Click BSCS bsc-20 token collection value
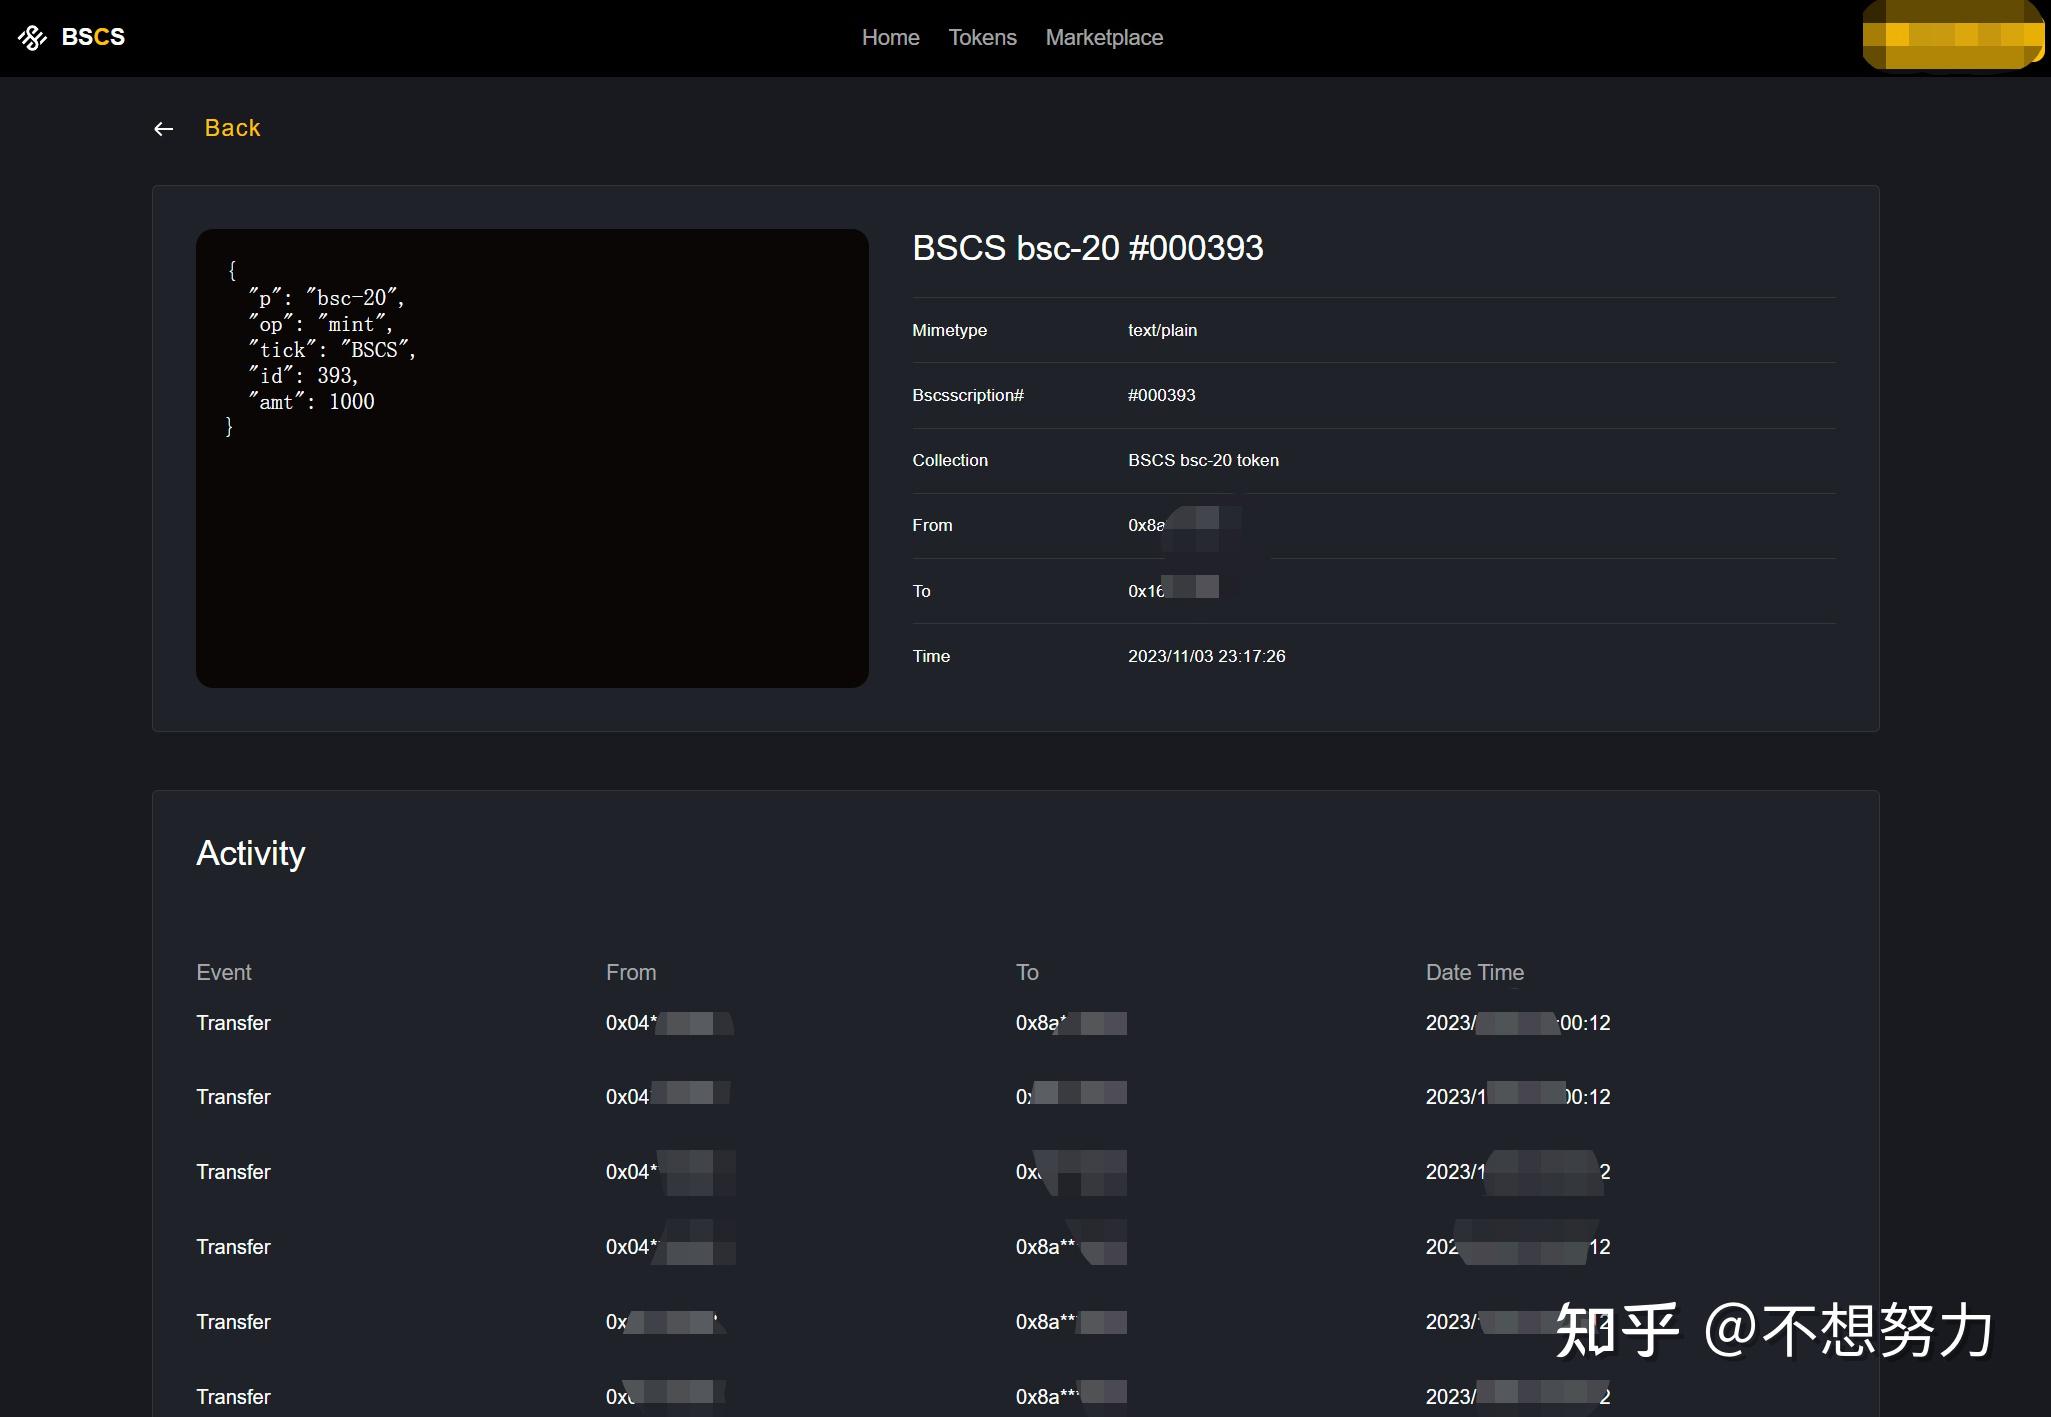2051x1417 pixels. pos(1203,460)
